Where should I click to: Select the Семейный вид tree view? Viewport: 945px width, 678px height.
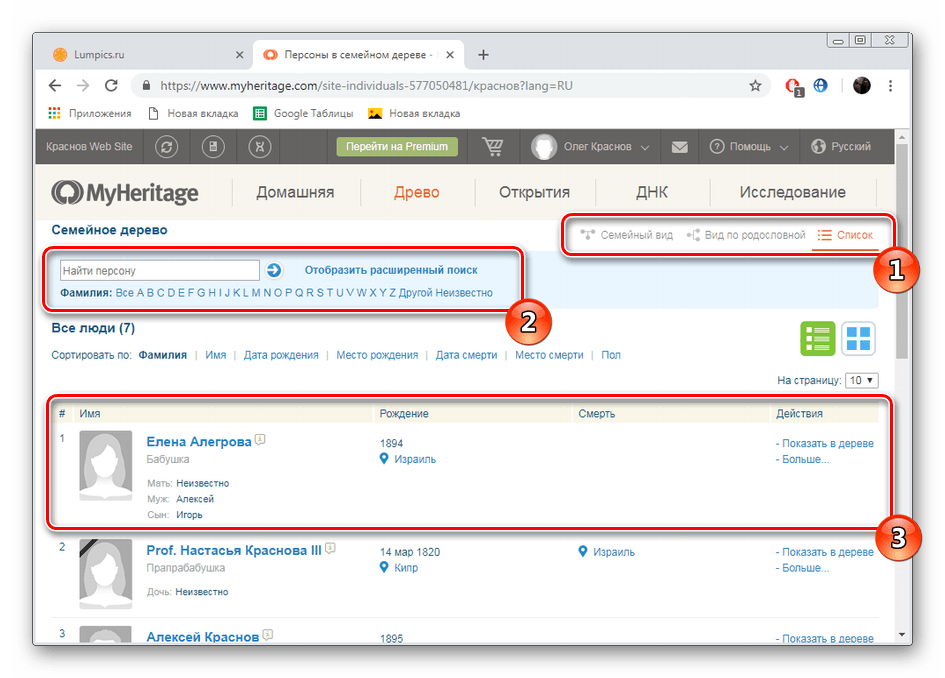click(x=626, y=235)
